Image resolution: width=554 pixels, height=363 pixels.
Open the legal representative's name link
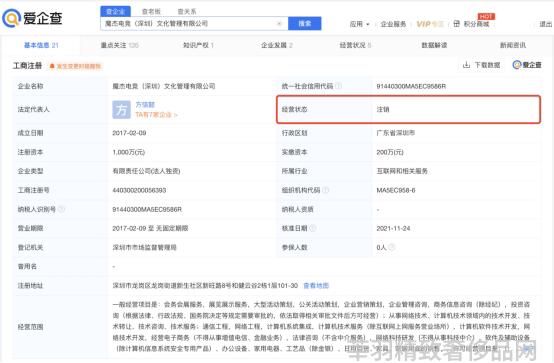pyautogui.click(x=145, y=105)
